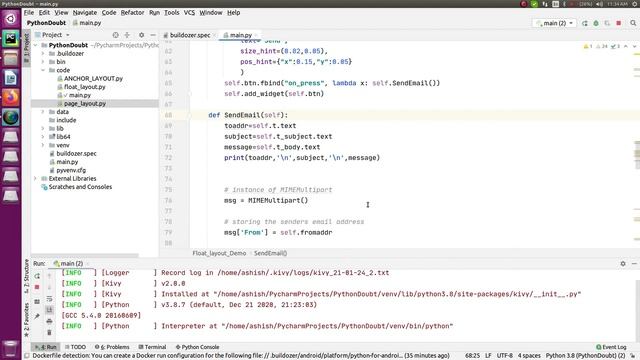Open Firefox from the Ubuntu dock

pos(11,97)
